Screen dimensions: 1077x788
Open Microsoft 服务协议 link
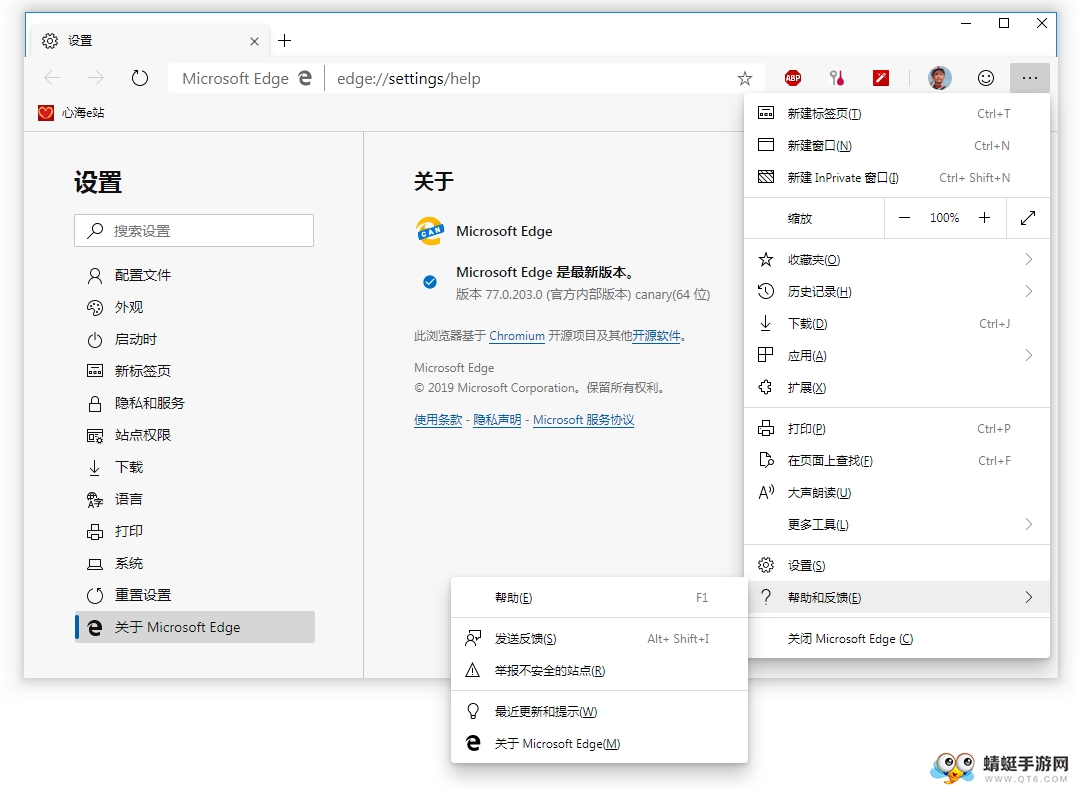583,420
